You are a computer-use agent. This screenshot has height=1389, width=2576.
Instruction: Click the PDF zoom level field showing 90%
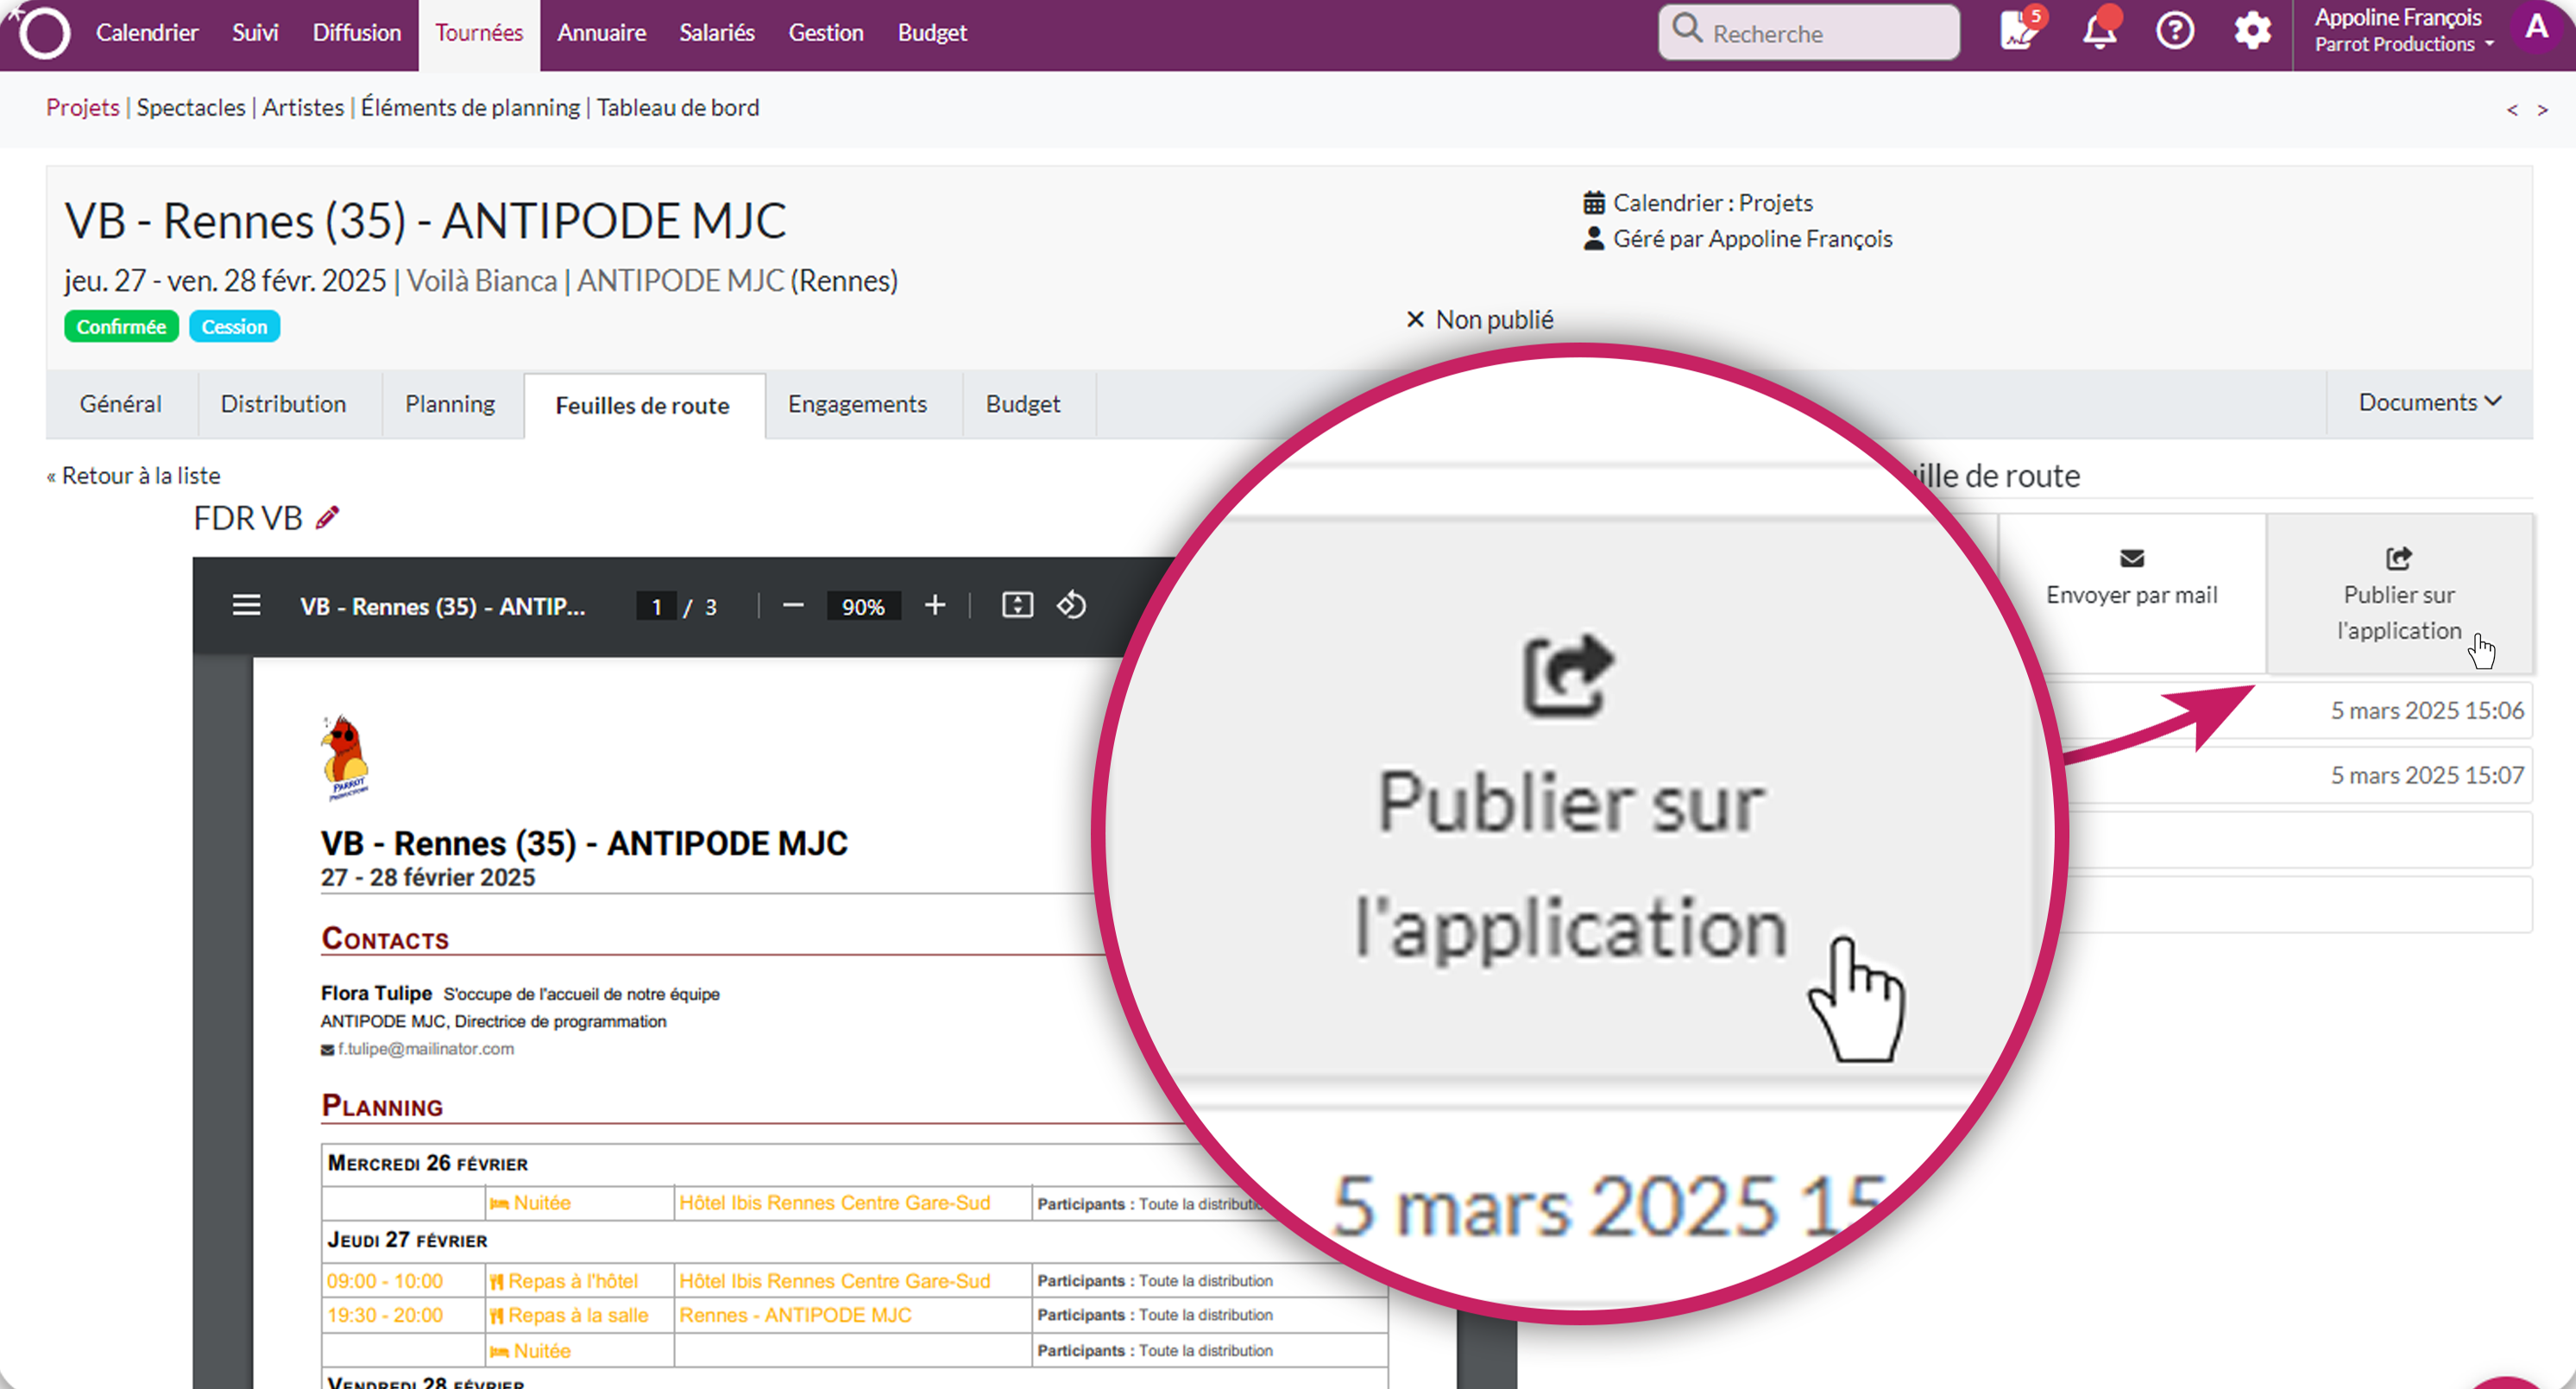click(x=863, y=606)
